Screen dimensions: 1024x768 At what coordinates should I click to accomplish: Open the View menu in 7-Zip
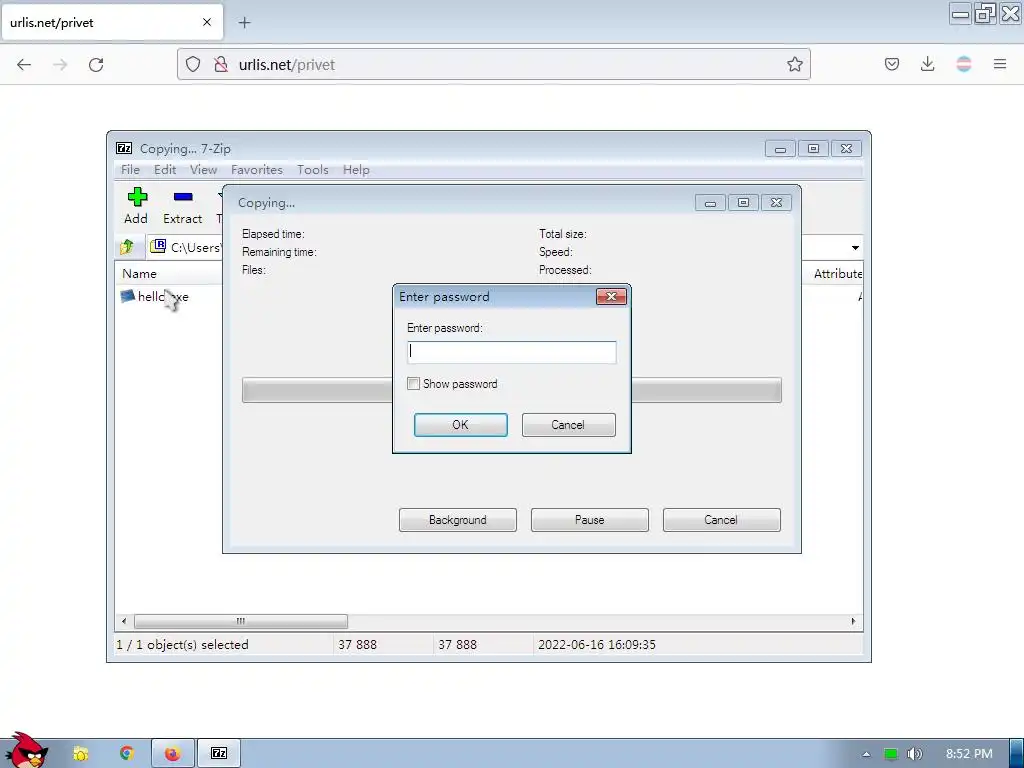click(x=203, y=170)
